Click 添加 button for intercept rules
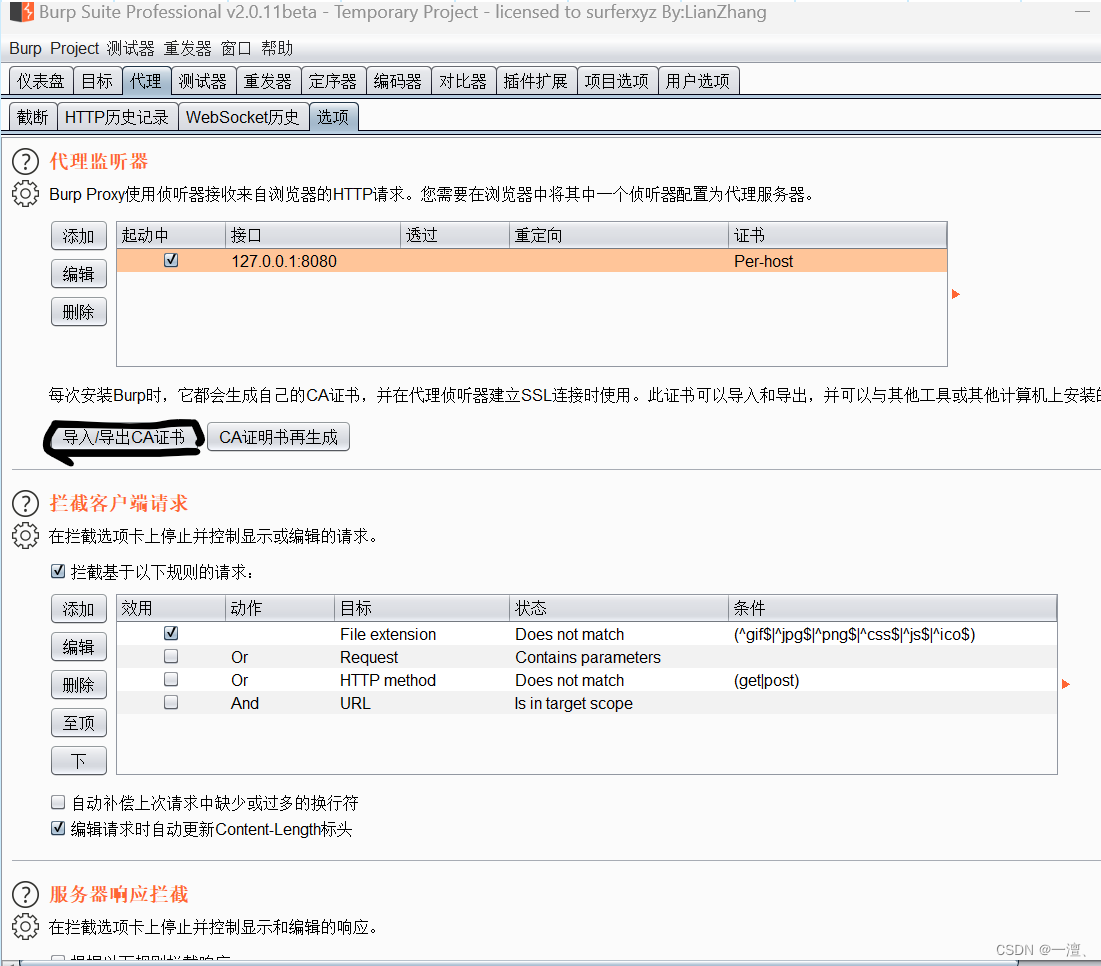1101x966 pixels. pyautogui.click(x=79, y=609)
